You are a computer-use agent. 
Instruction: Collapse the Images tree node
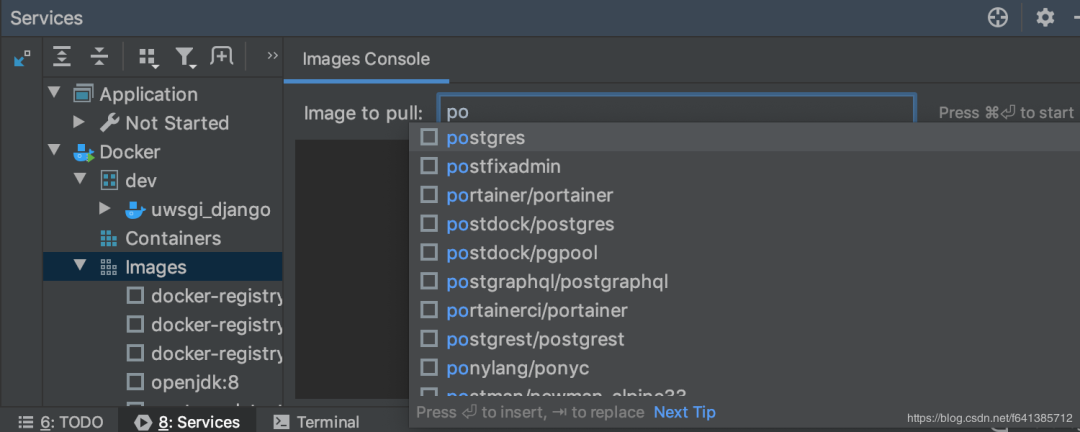(x=81, y=267)
